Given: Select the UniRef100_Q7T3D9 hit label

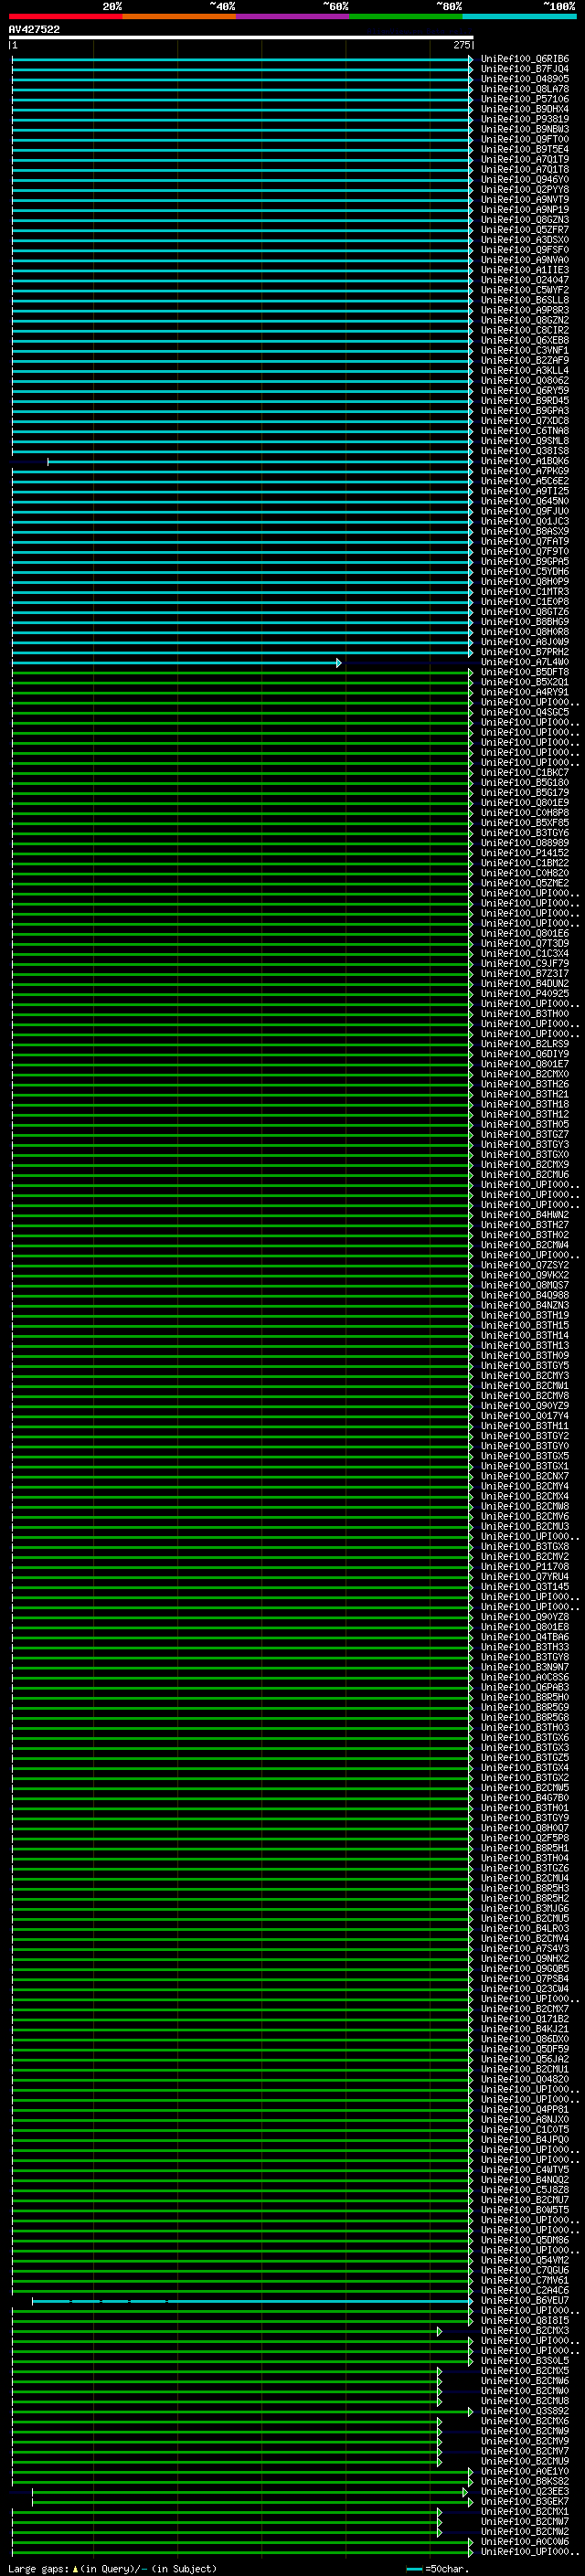Looking at the screenshot, I should click(524, 943).
